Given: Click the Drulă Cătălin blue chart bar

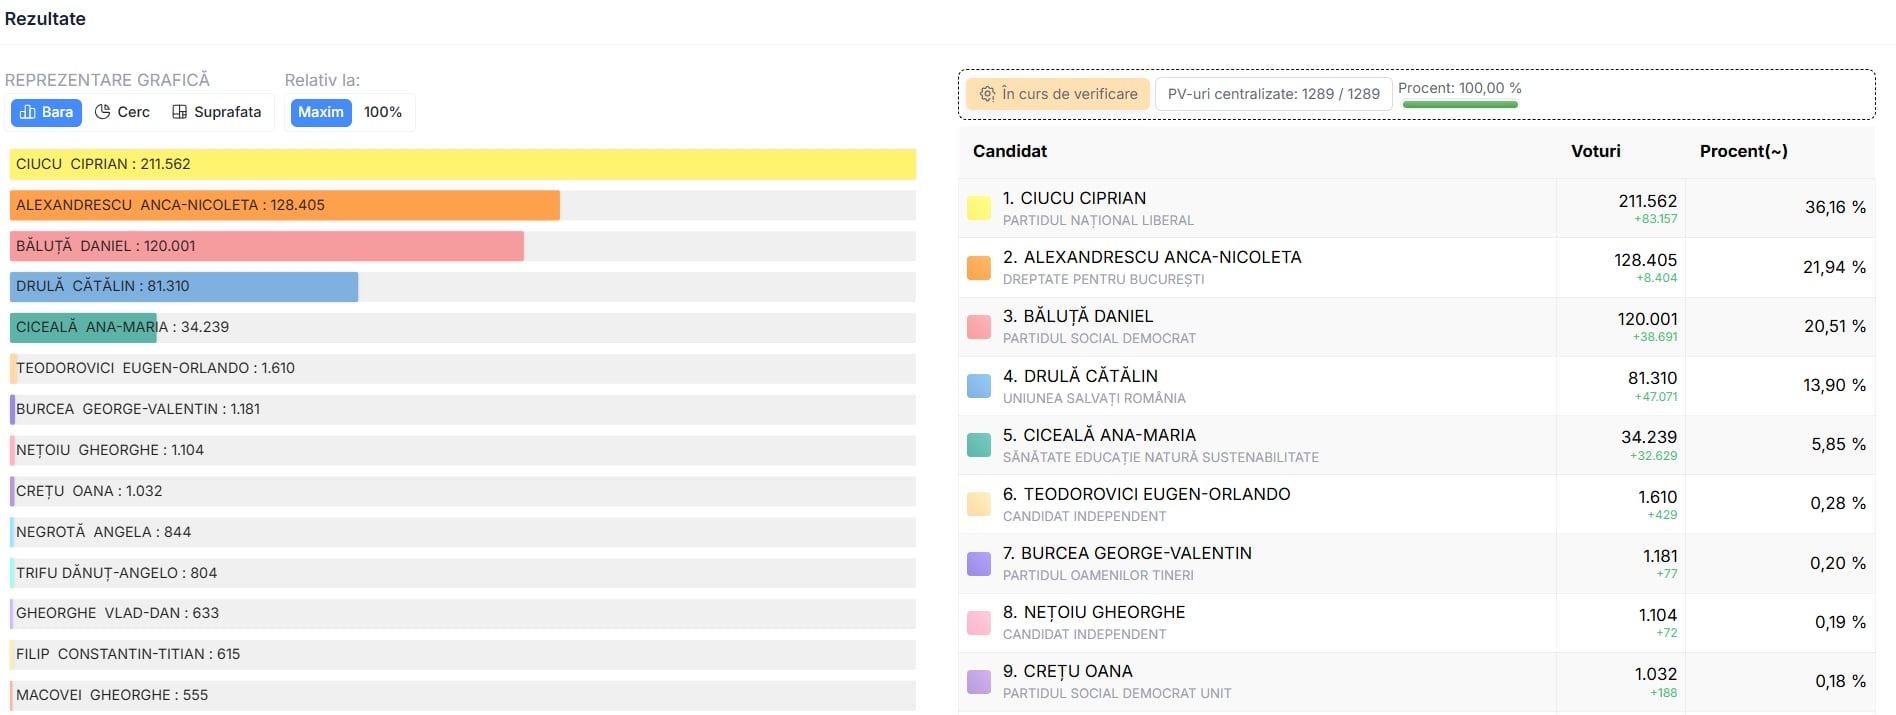Looking at the screenshot, I should pyautogui.click(x=184, y=287).
